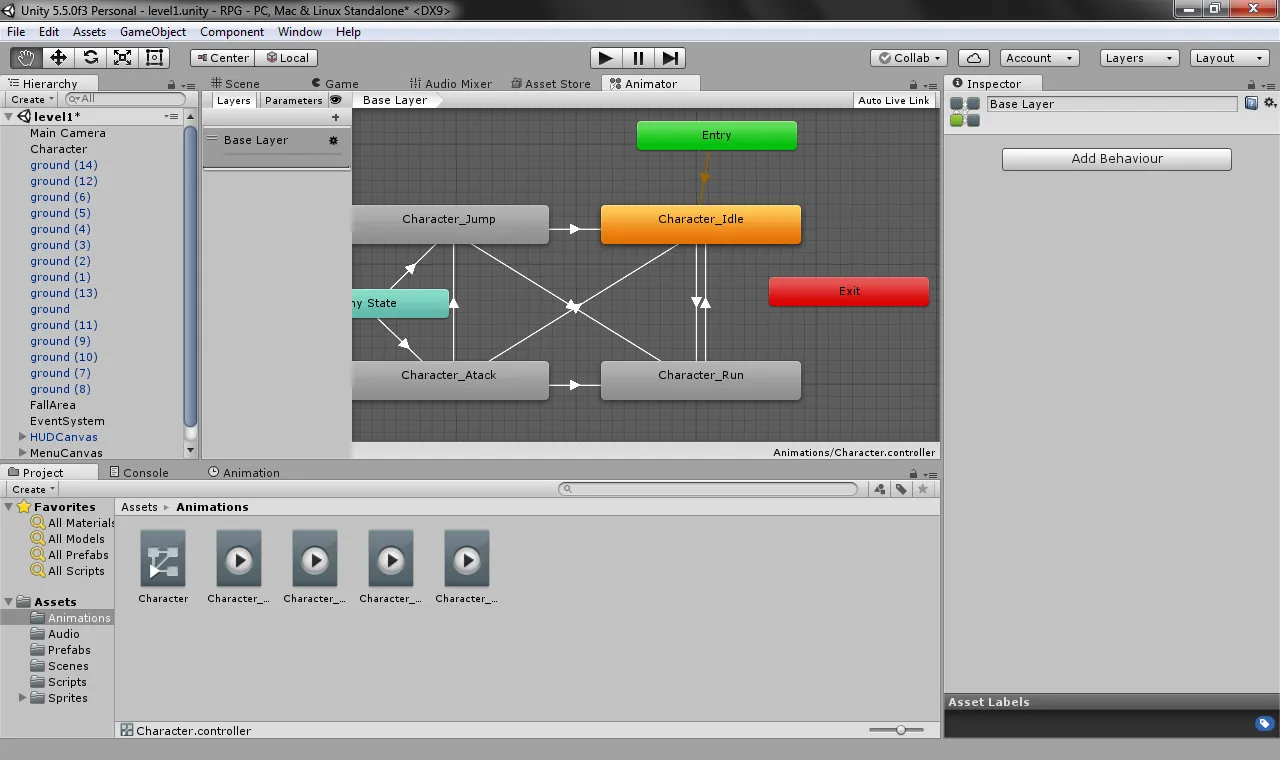The width and height of the screenshot is (1280, 760).
Task: Toggle Center pivot mode
Action: (x=221, y=58)
